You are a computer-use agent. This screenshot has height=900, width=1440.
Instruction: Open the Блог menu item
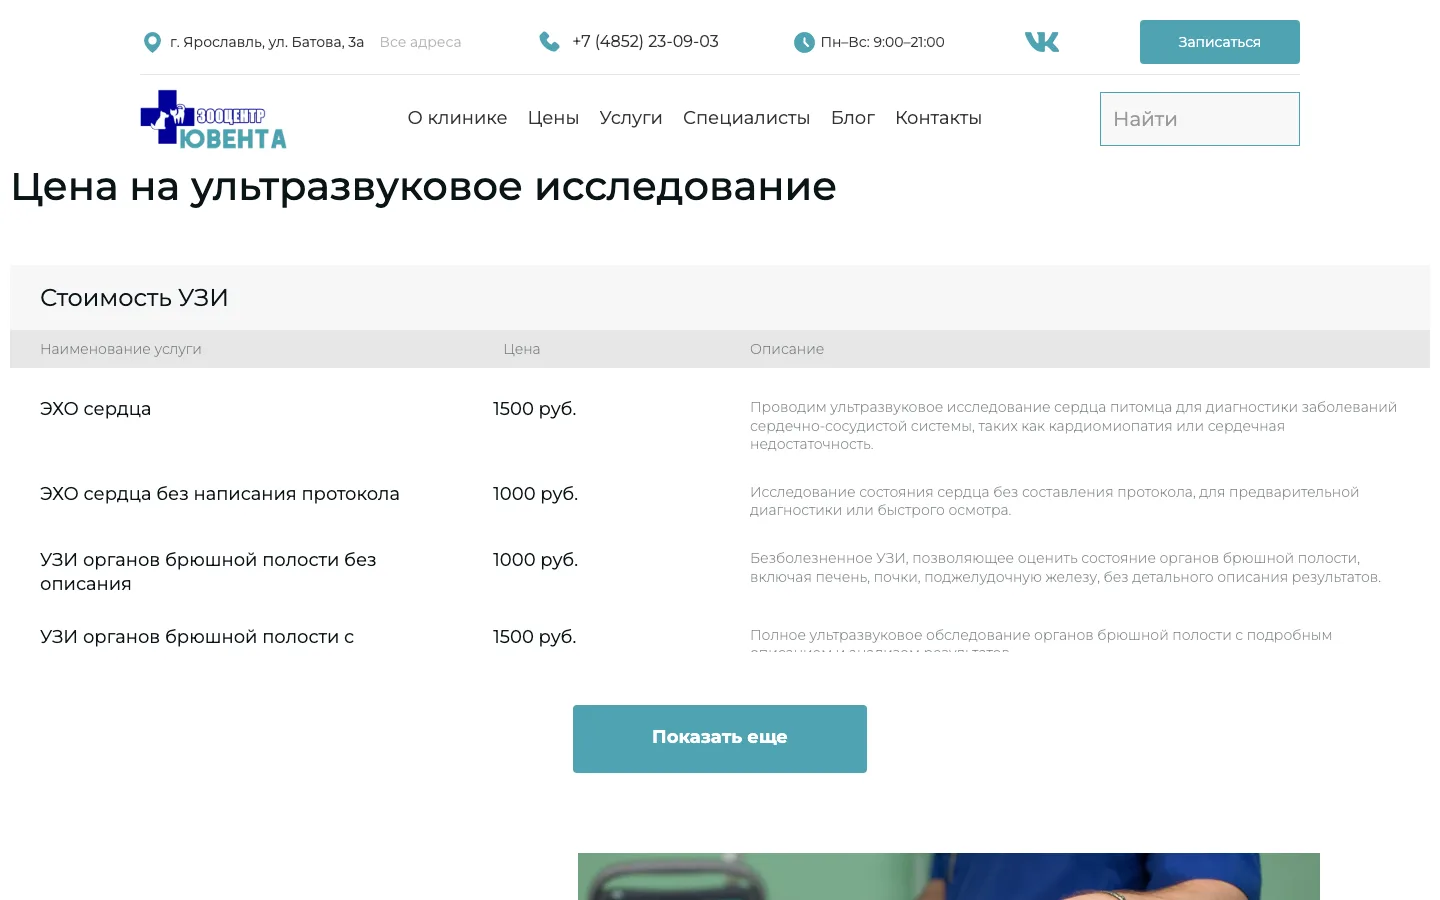pyautogui.click(x=853, y=118)
